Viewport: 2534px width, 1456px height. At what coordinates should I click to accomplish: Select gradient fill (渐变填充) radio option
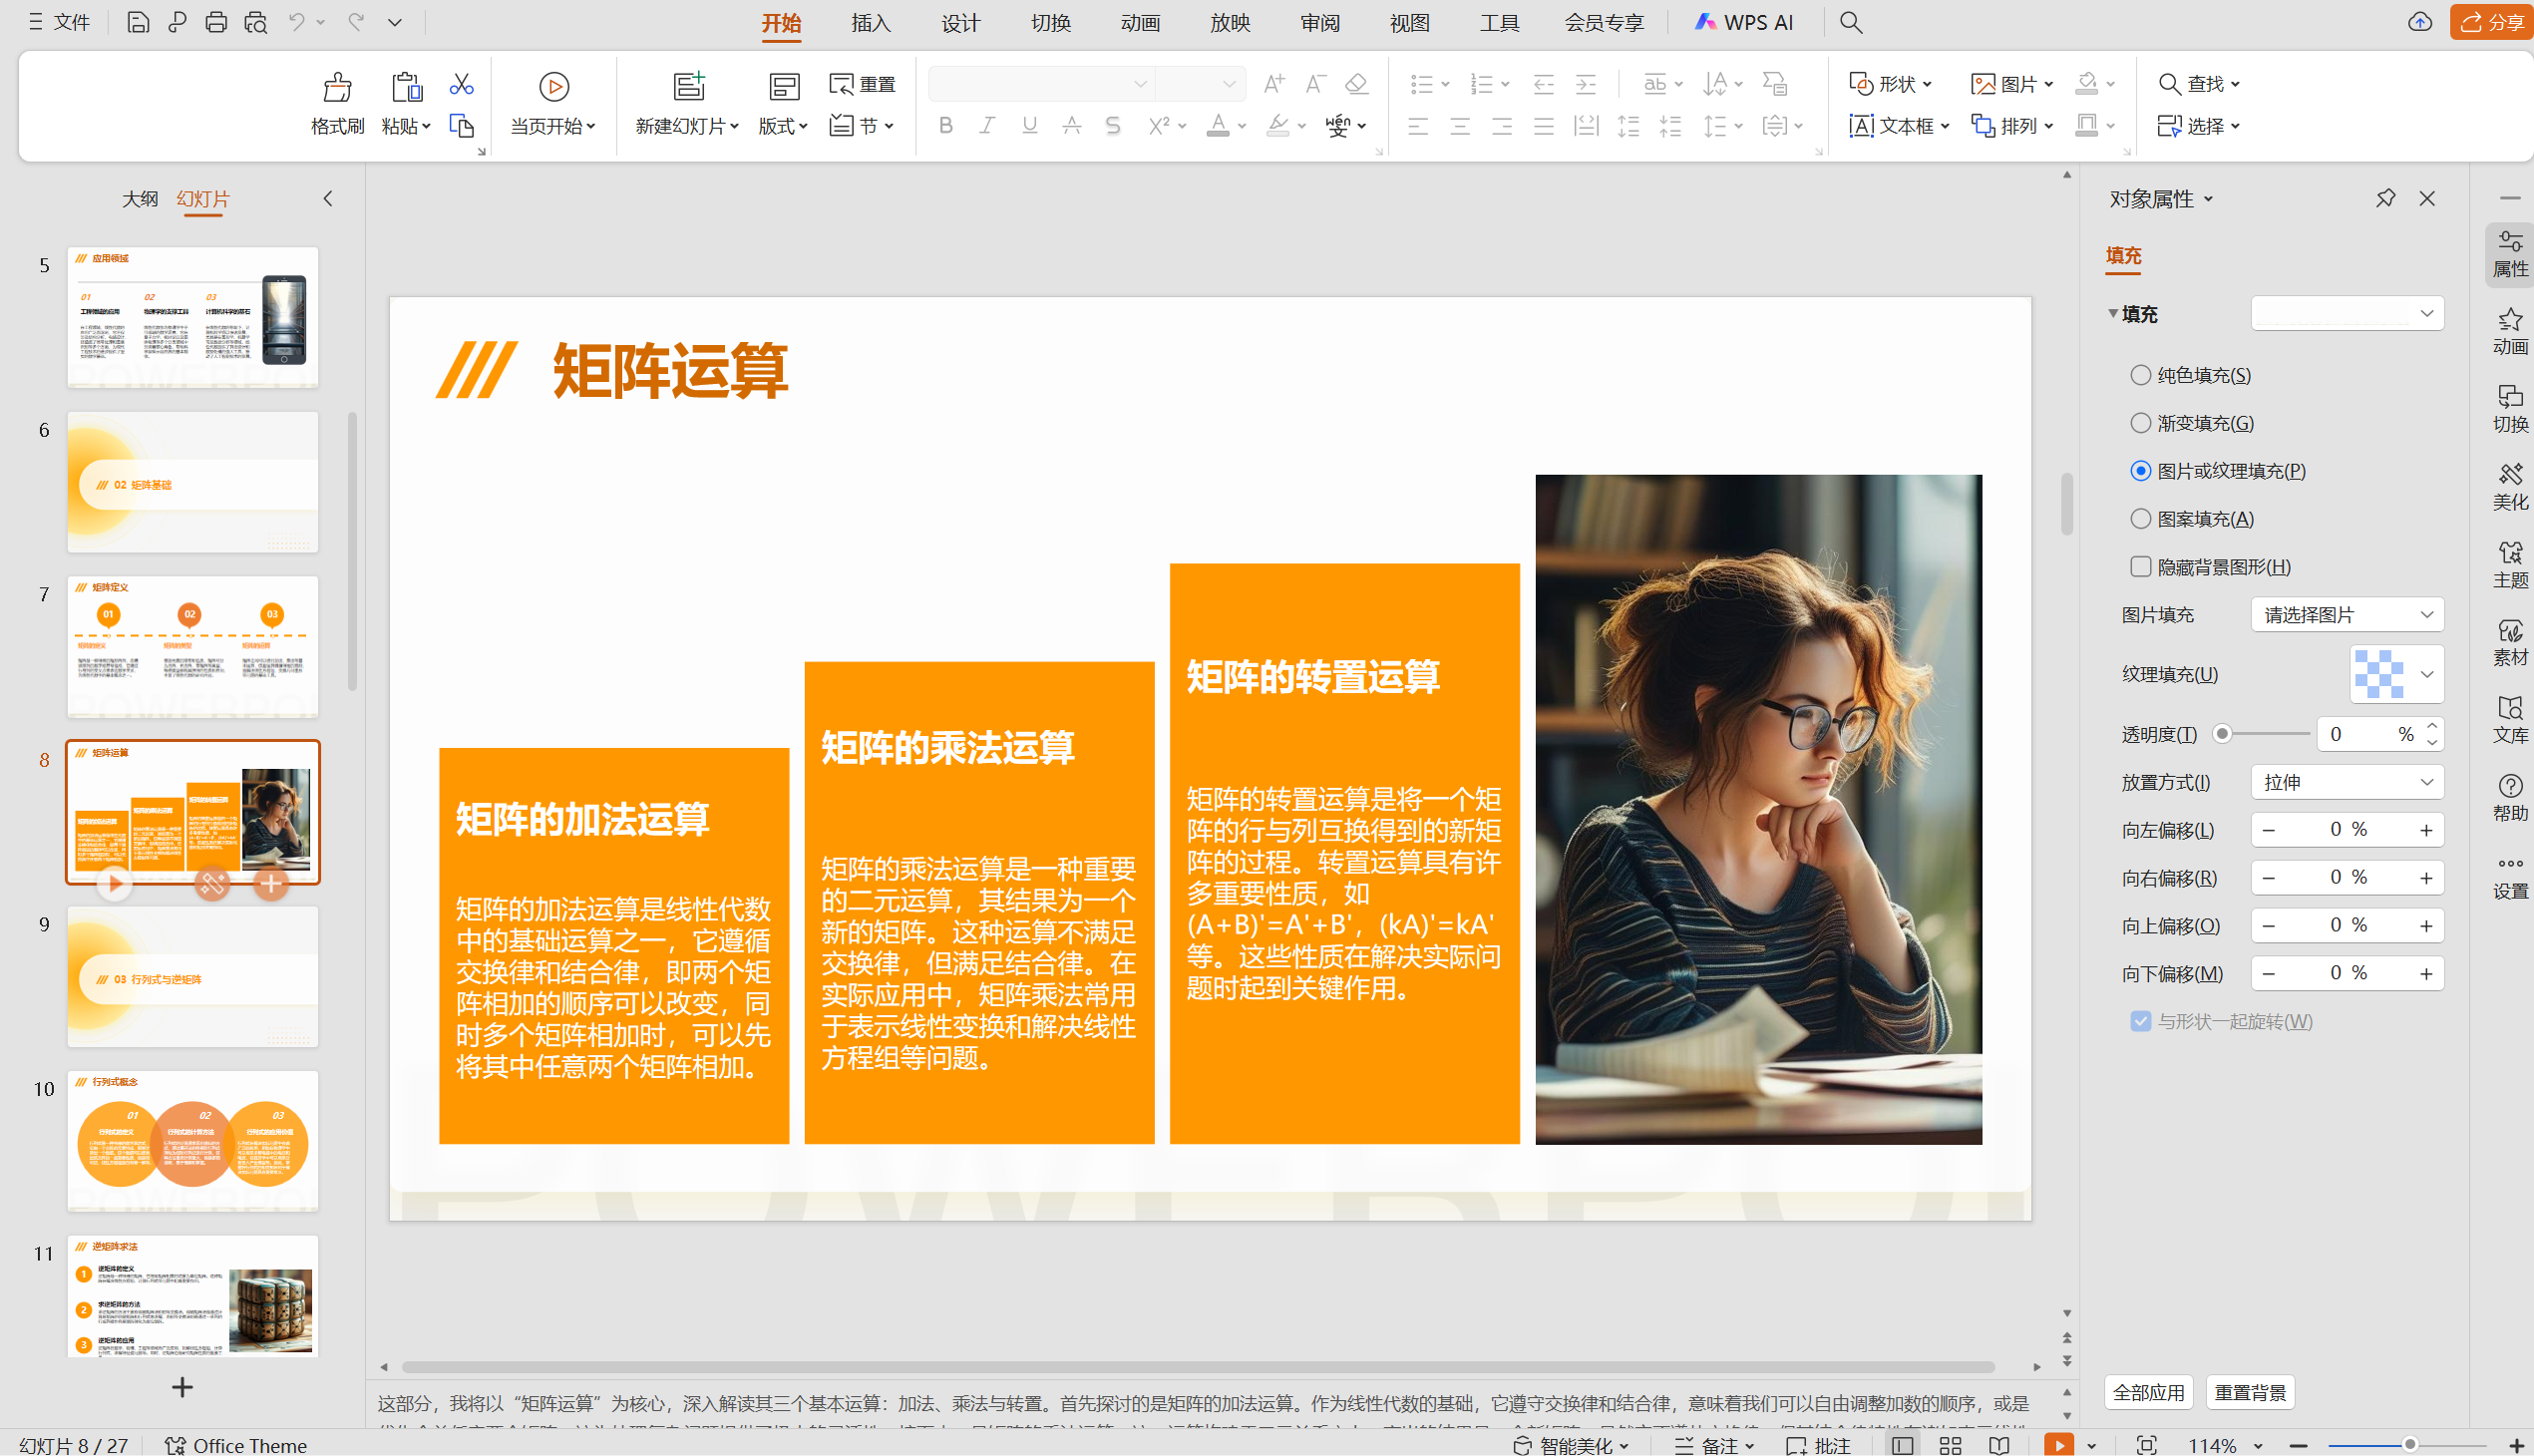2140,423
